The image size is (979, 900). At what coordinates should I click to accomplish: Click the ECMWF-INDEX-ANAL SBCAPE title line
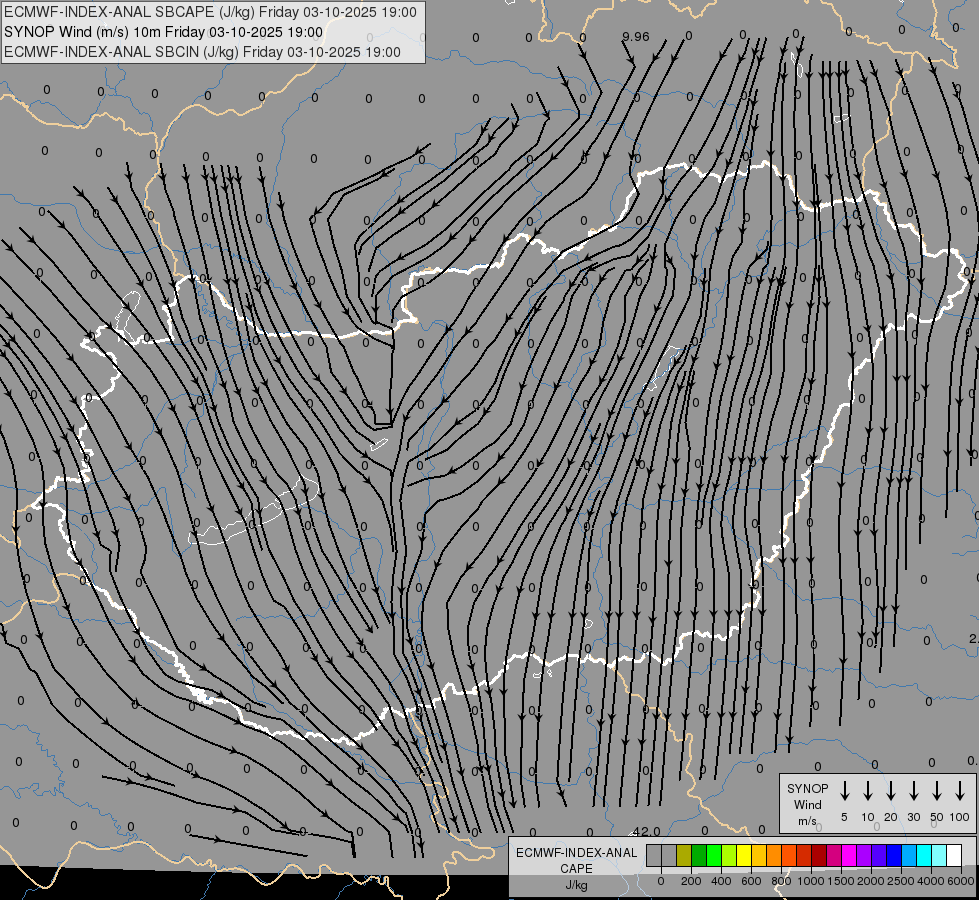pos(212,12)
